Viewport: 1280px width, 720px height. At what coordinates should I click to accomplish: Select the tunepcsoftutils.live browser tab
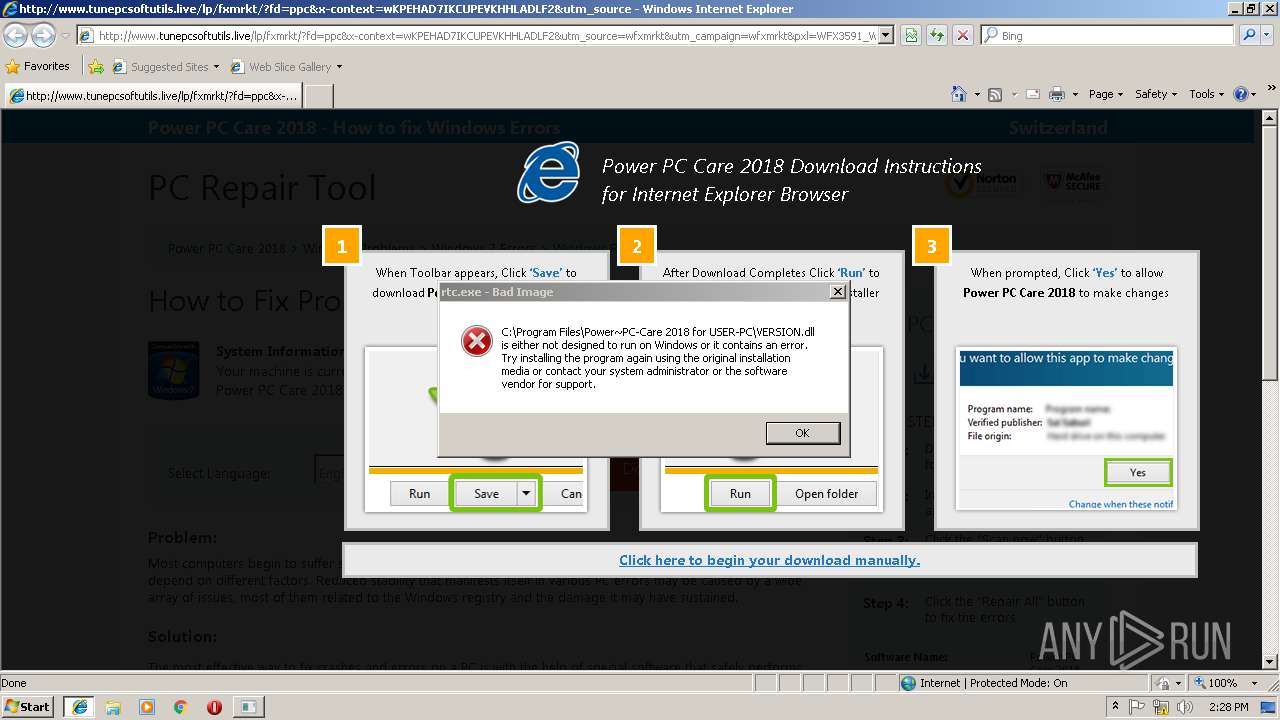pos(153,96)
